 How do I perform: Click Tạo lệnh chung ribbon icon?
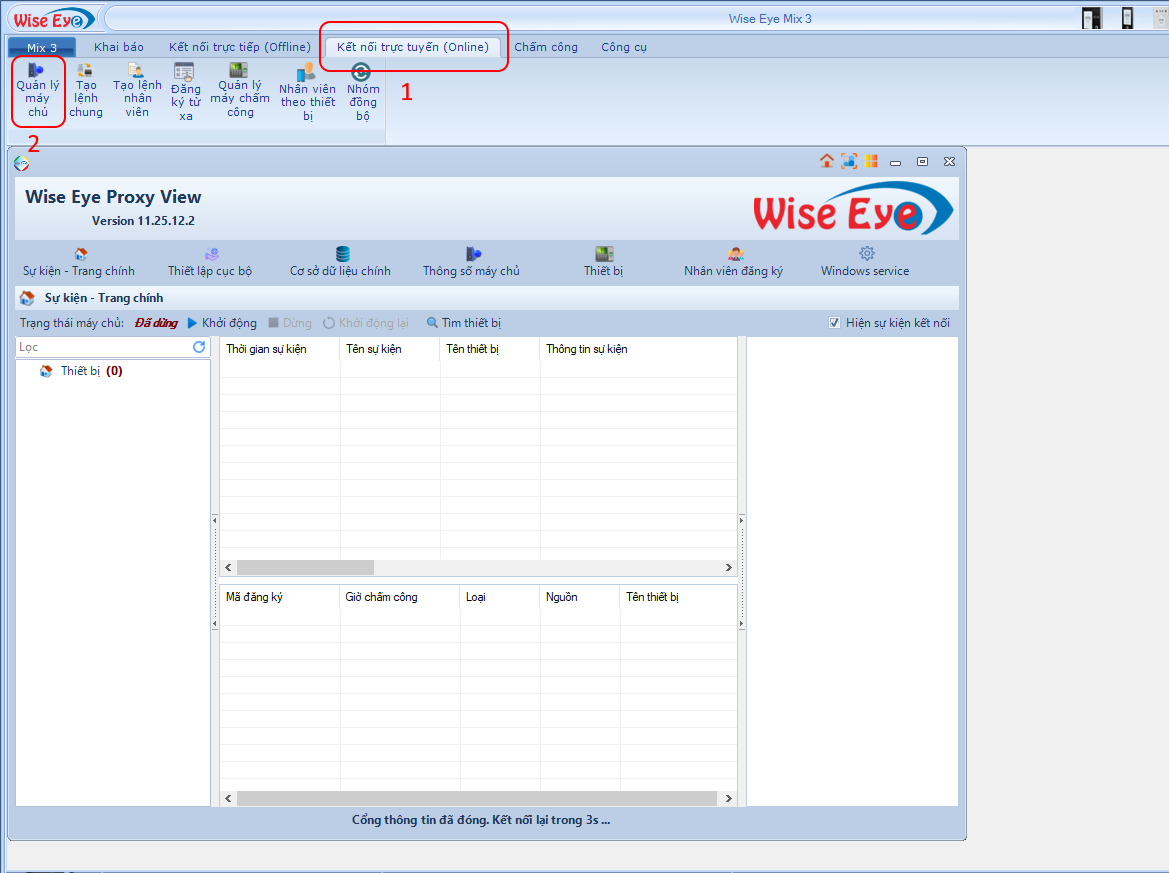coord(86,91)
